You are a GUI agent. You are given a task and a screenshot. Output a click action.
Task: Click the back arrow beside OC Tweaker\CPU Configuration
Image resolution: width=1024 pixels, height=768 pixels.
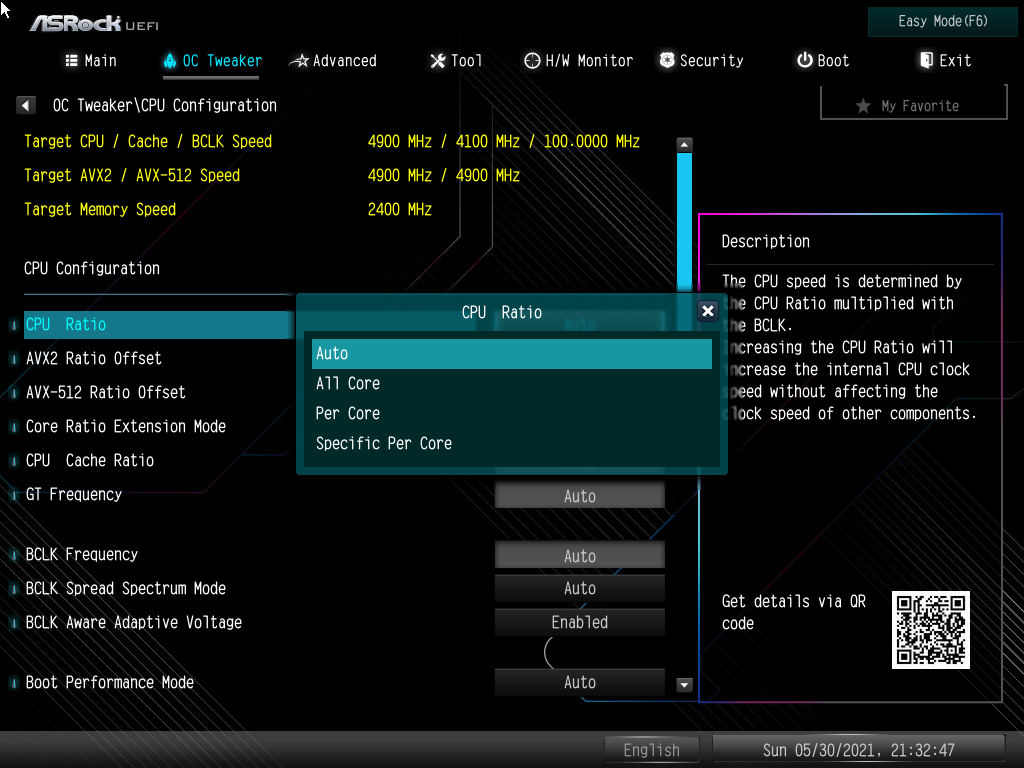[27, 105]
